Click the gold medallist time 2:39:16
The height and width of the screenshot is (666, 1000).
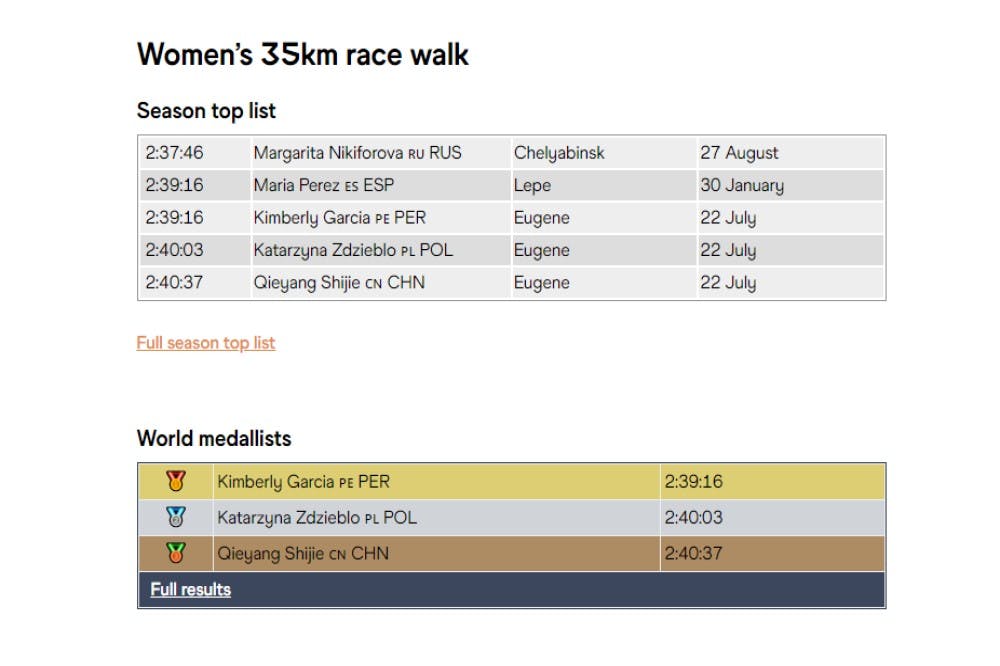693,482
